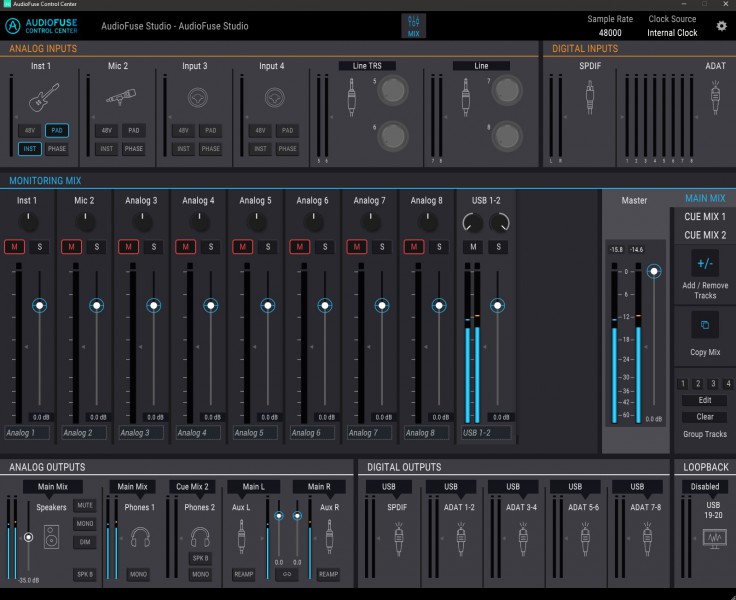Click the Speakers output volume slider handle

pos(29,537)
